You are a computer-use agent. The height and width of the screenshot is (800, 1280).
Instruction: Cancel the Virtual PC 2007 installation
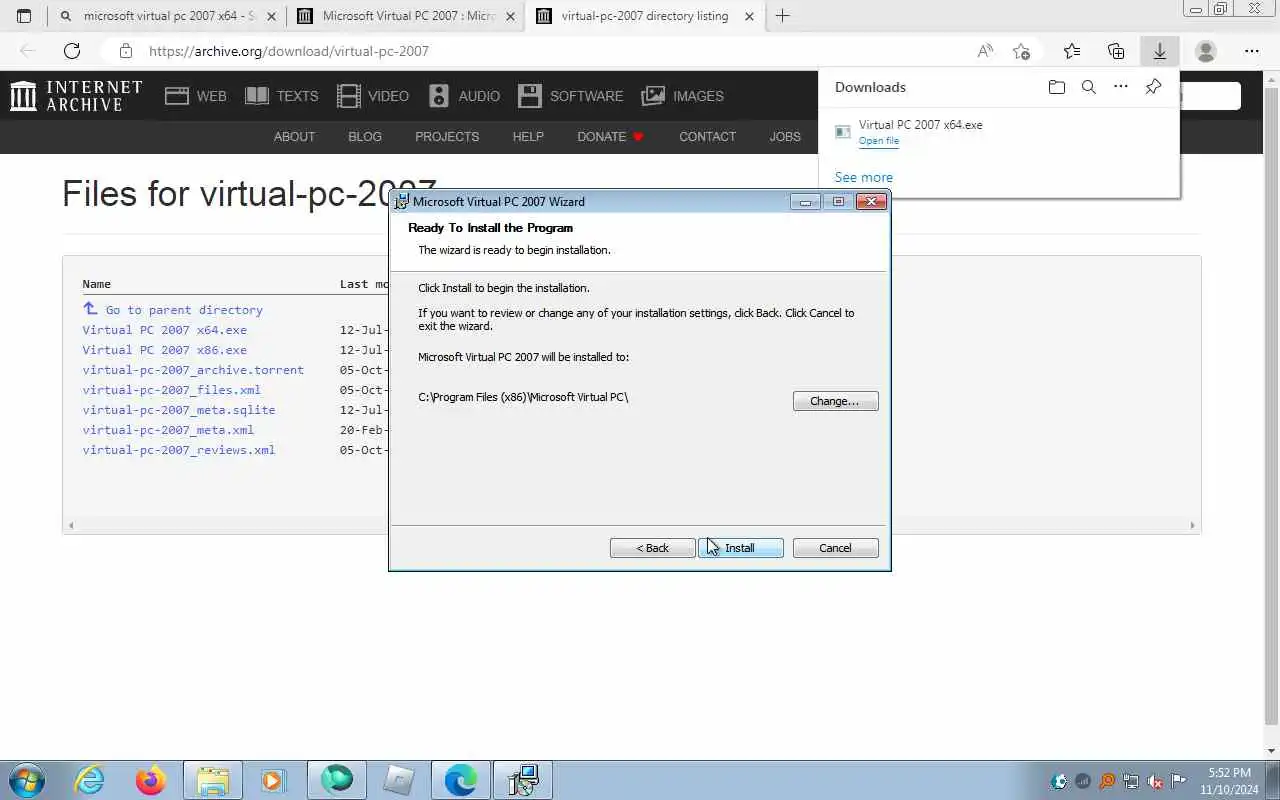835,548
